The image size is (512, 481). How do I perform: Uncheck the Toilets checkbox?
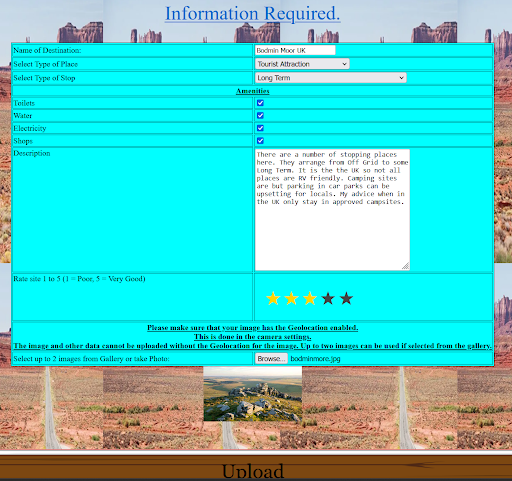260,103
